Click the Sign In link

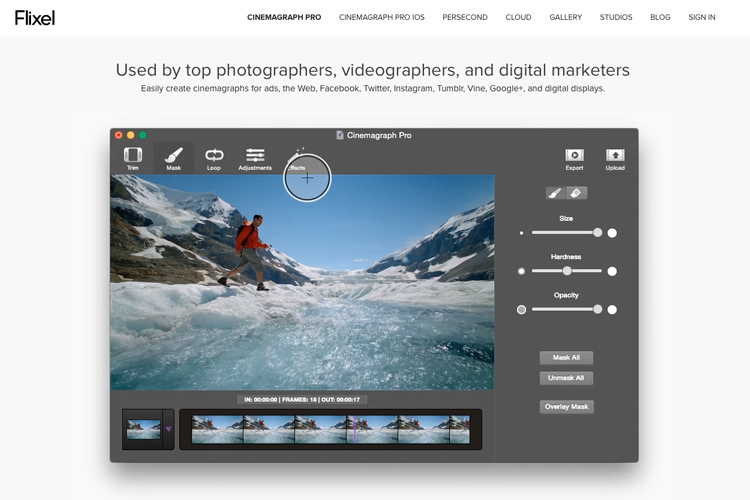tap(702, 17)
